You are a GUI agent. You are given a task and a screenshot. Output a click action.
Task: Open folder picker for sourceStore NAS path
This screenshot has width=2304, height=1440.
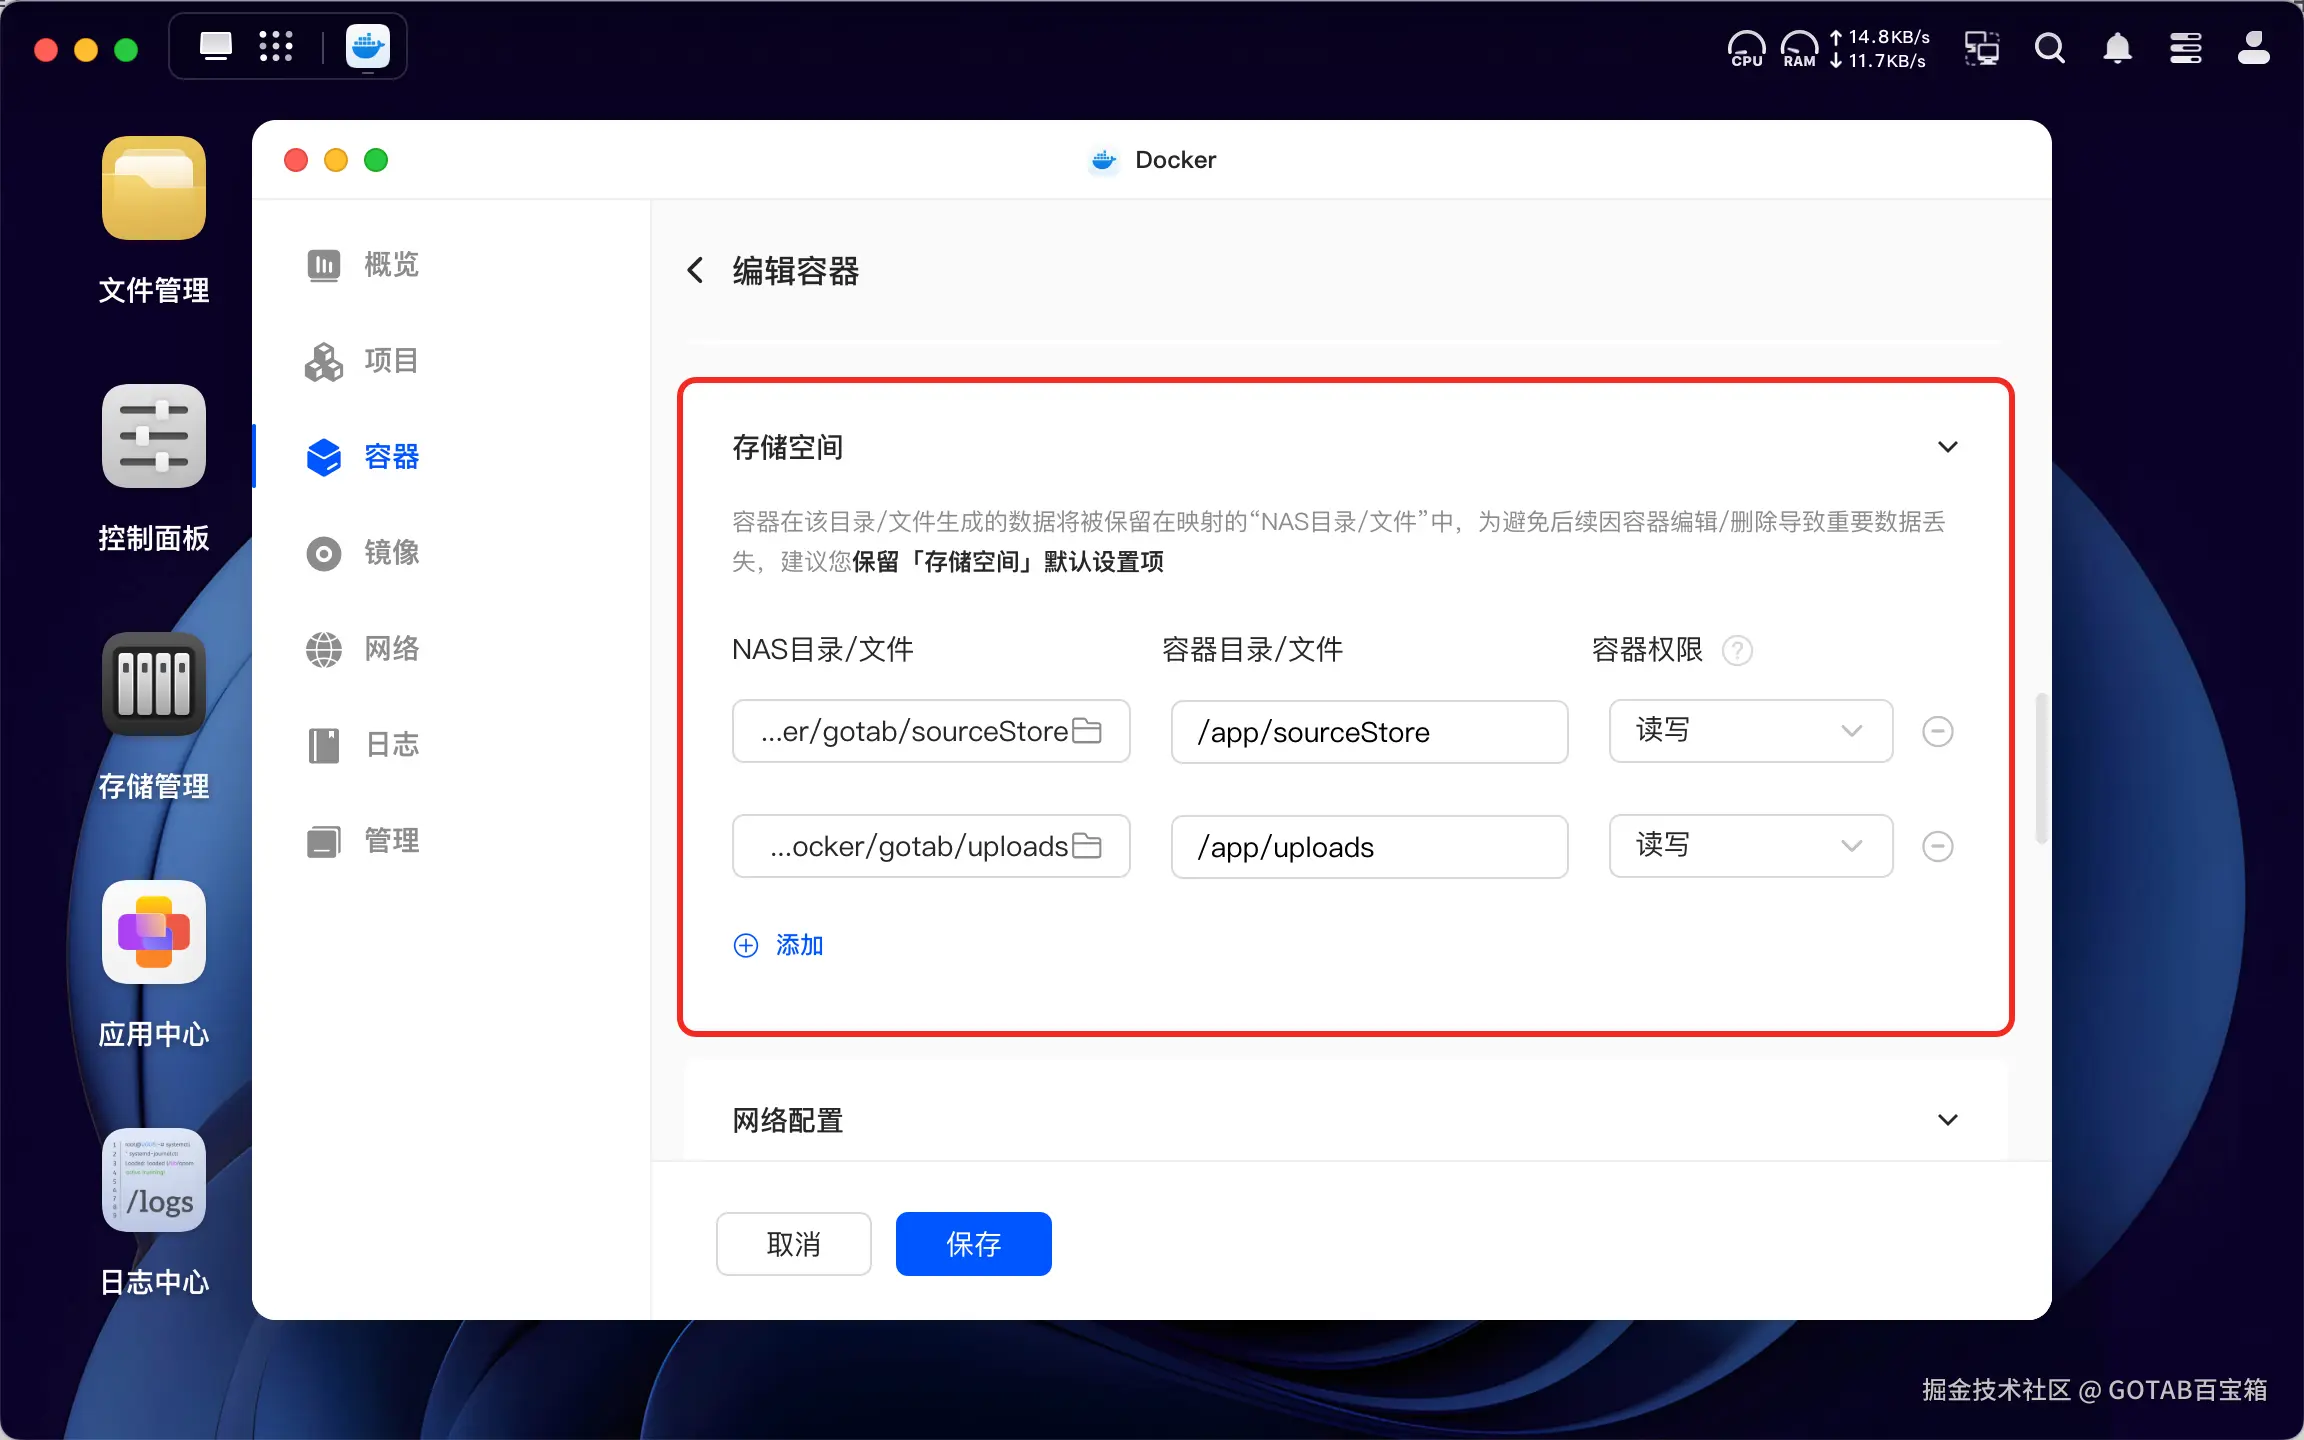pos(1087,731)
